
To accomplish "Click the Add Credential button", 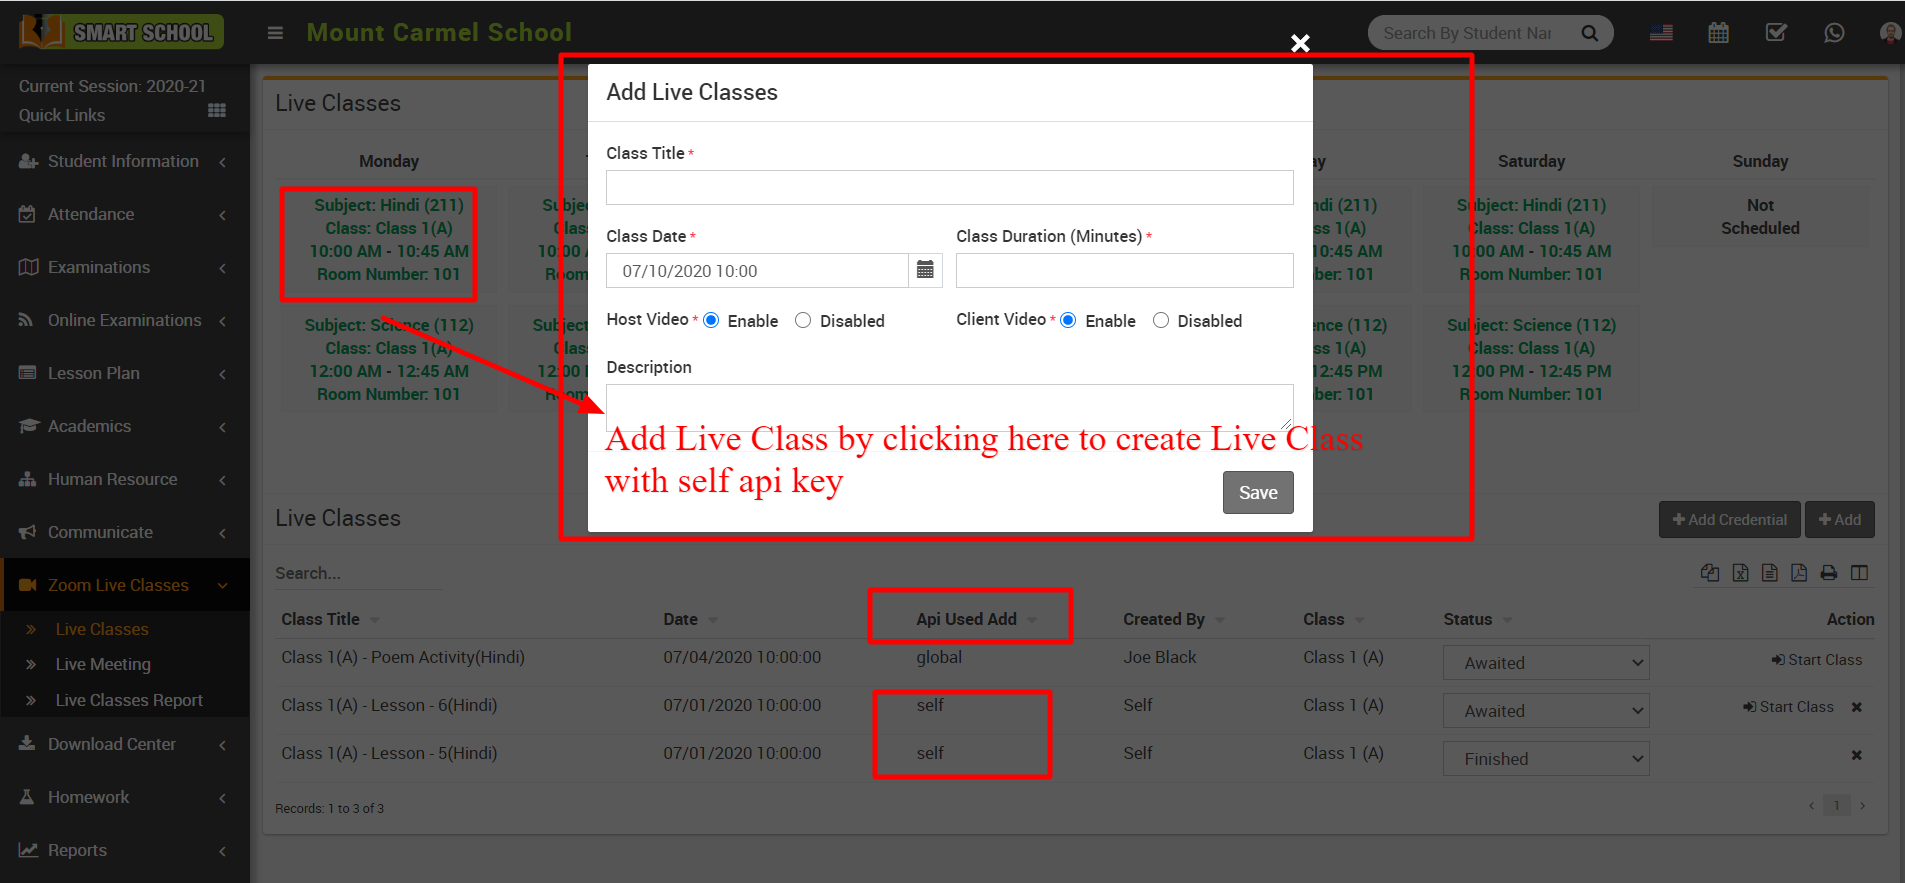I will [1729, 520].
